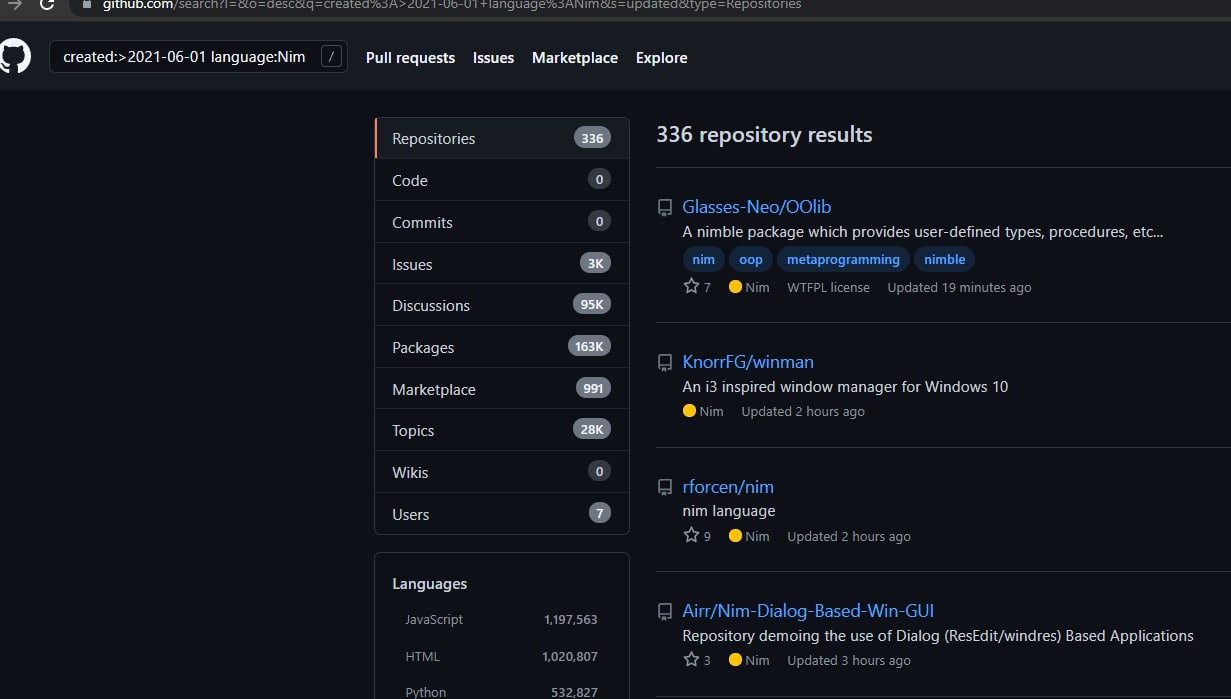Click the browser address bar URL
Image resolution: width=1231 pixels, height=699 pixels.
(452, 4)
